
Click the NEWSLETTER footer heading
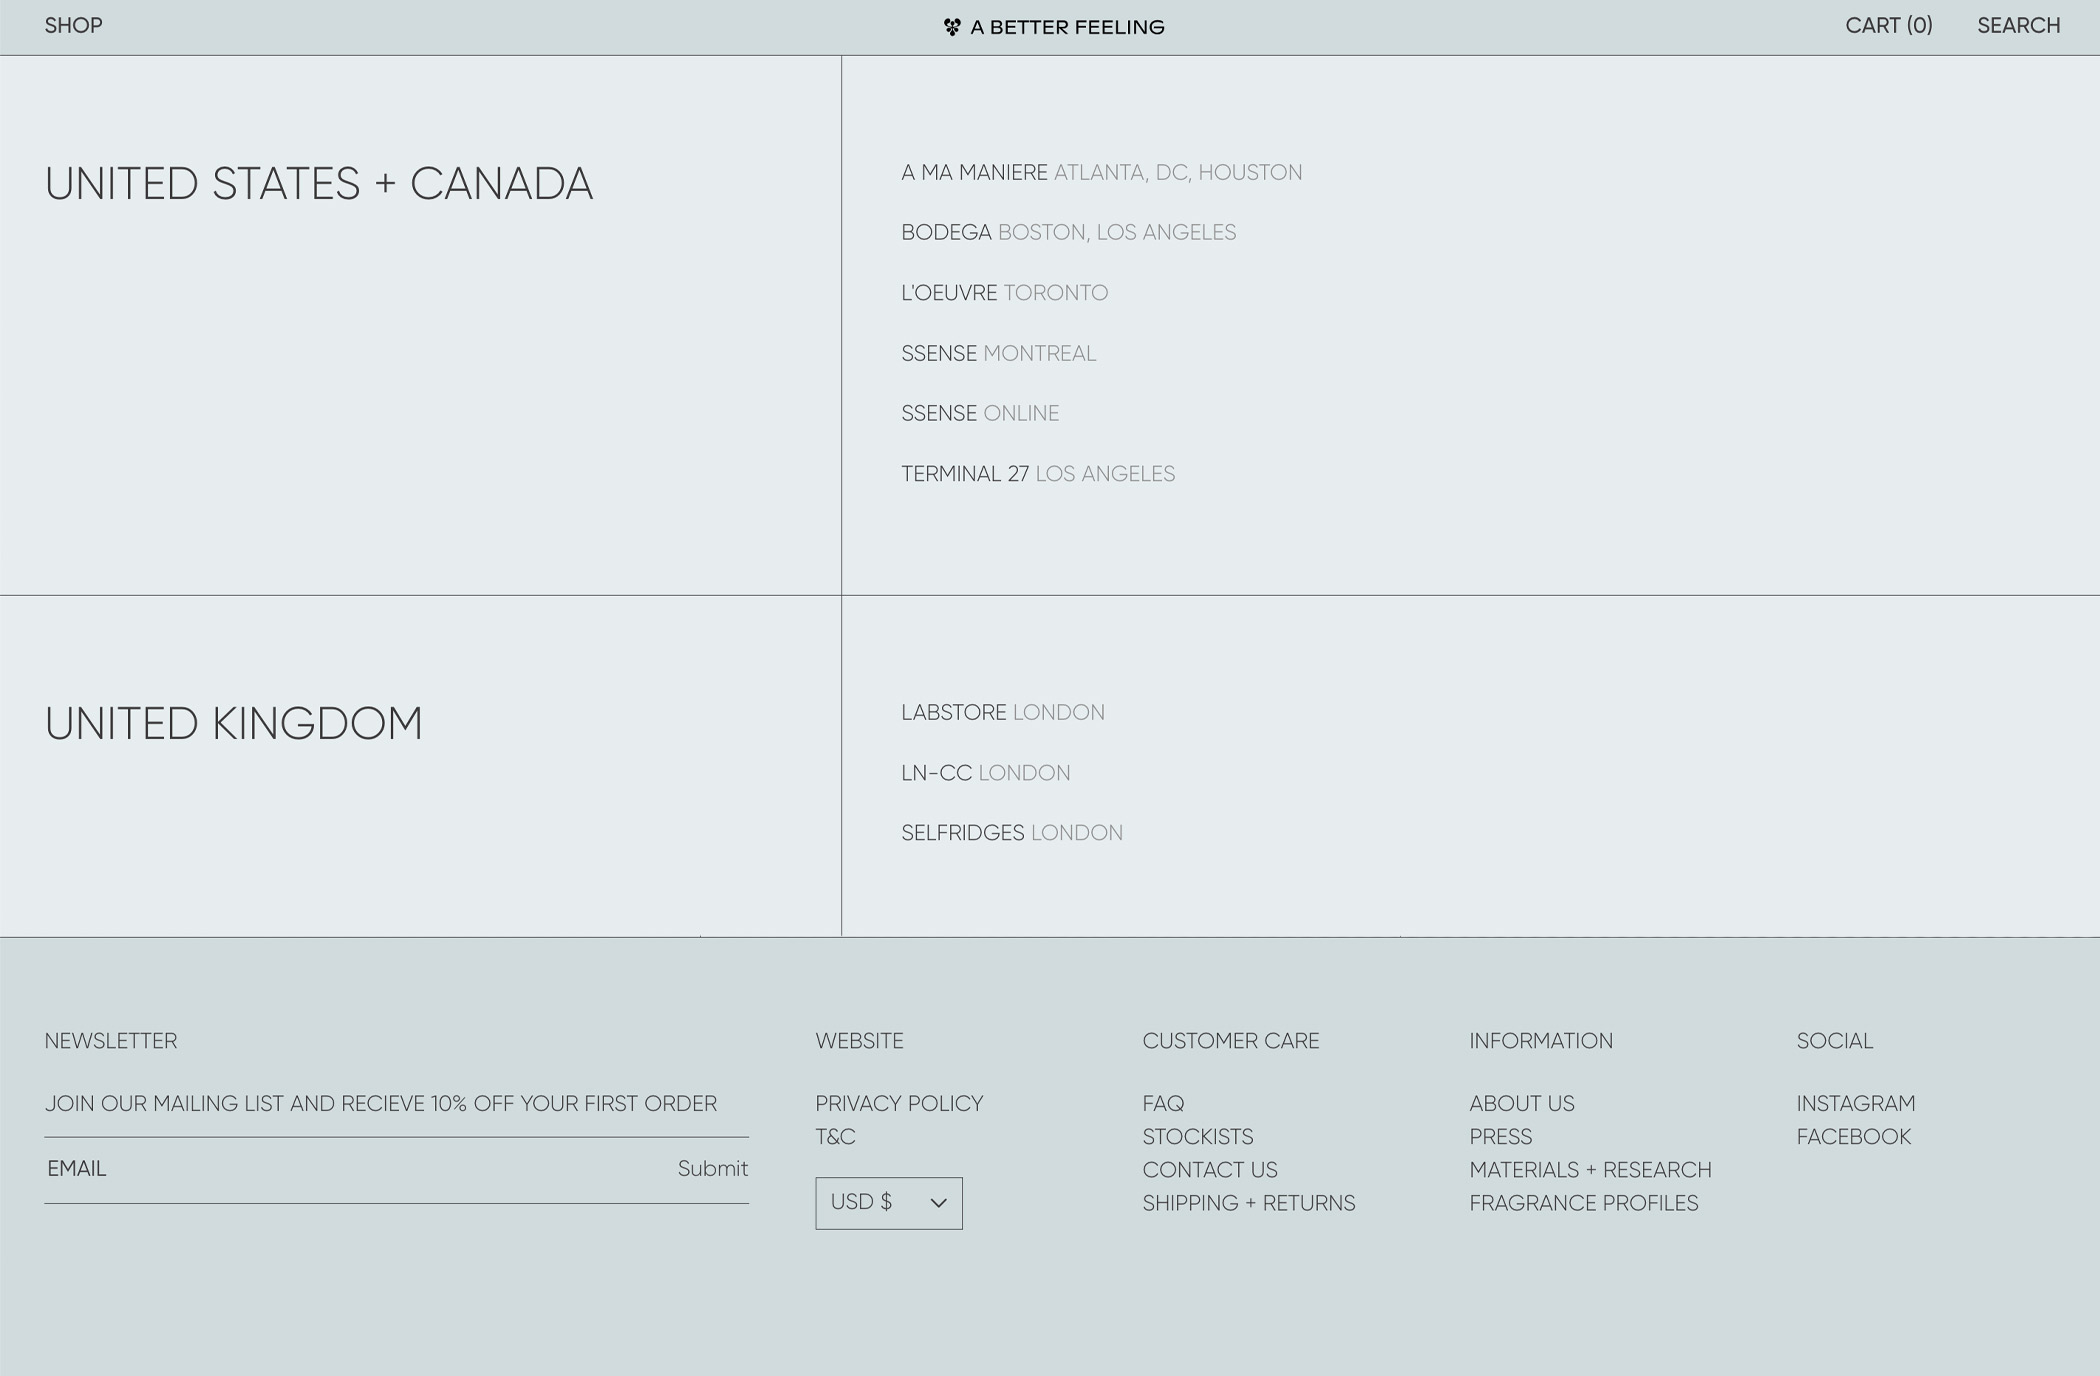tap(110, 1040)
